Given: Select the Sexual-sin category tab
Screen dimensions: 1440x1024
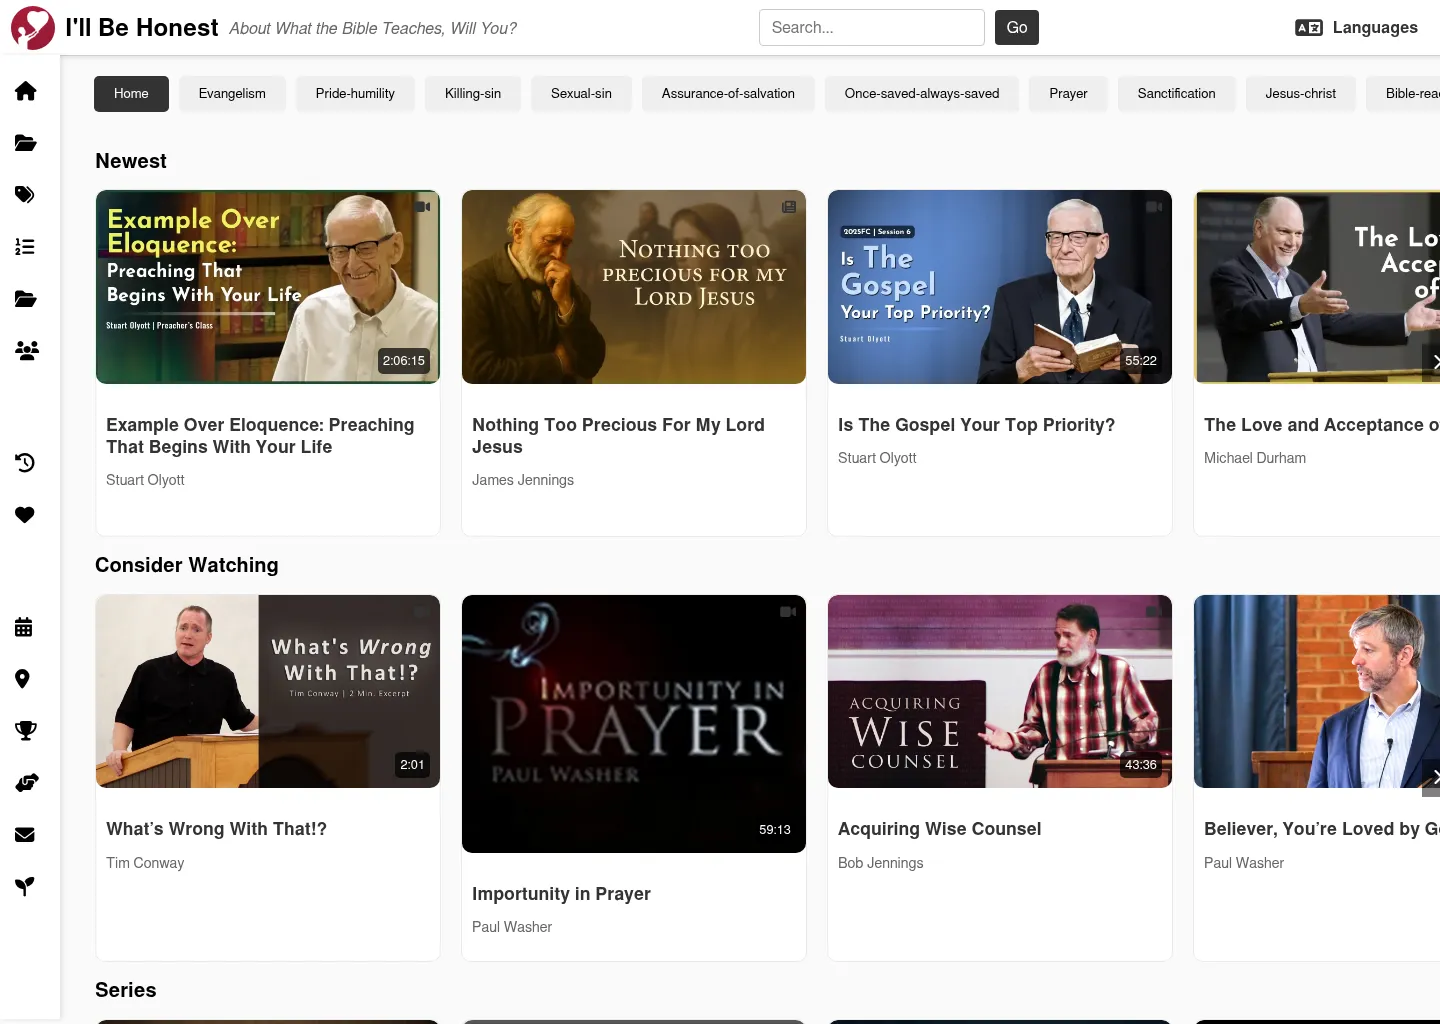Looking at the screenshot, I should pos(581,94).
